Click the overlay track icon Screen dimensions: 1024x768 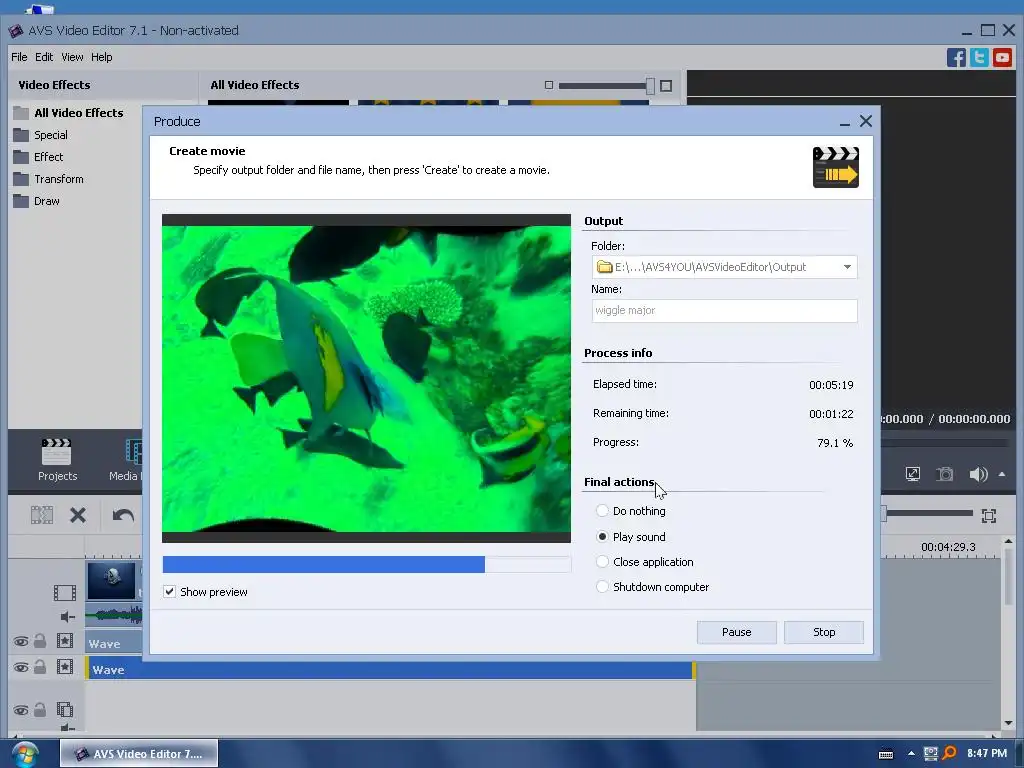click(65, 709)
